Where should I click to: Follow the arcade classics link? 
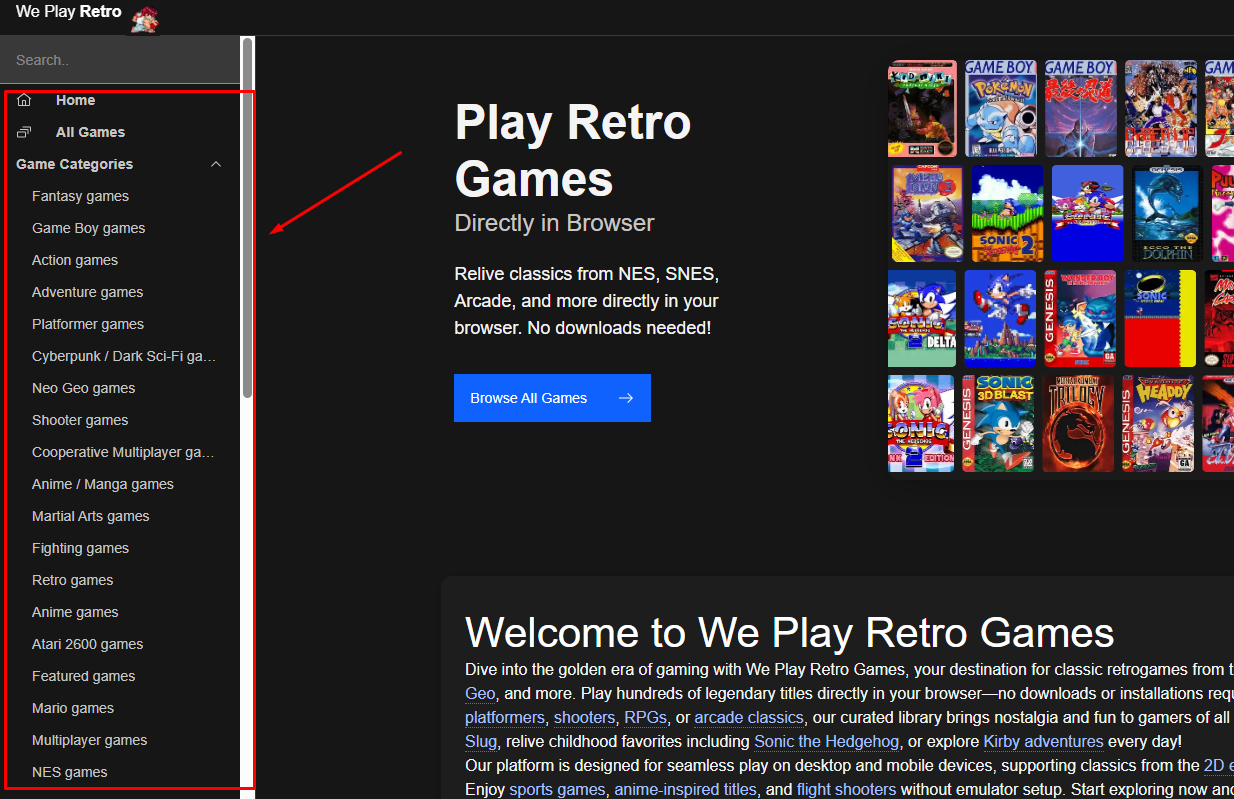(x=749, y=718)
